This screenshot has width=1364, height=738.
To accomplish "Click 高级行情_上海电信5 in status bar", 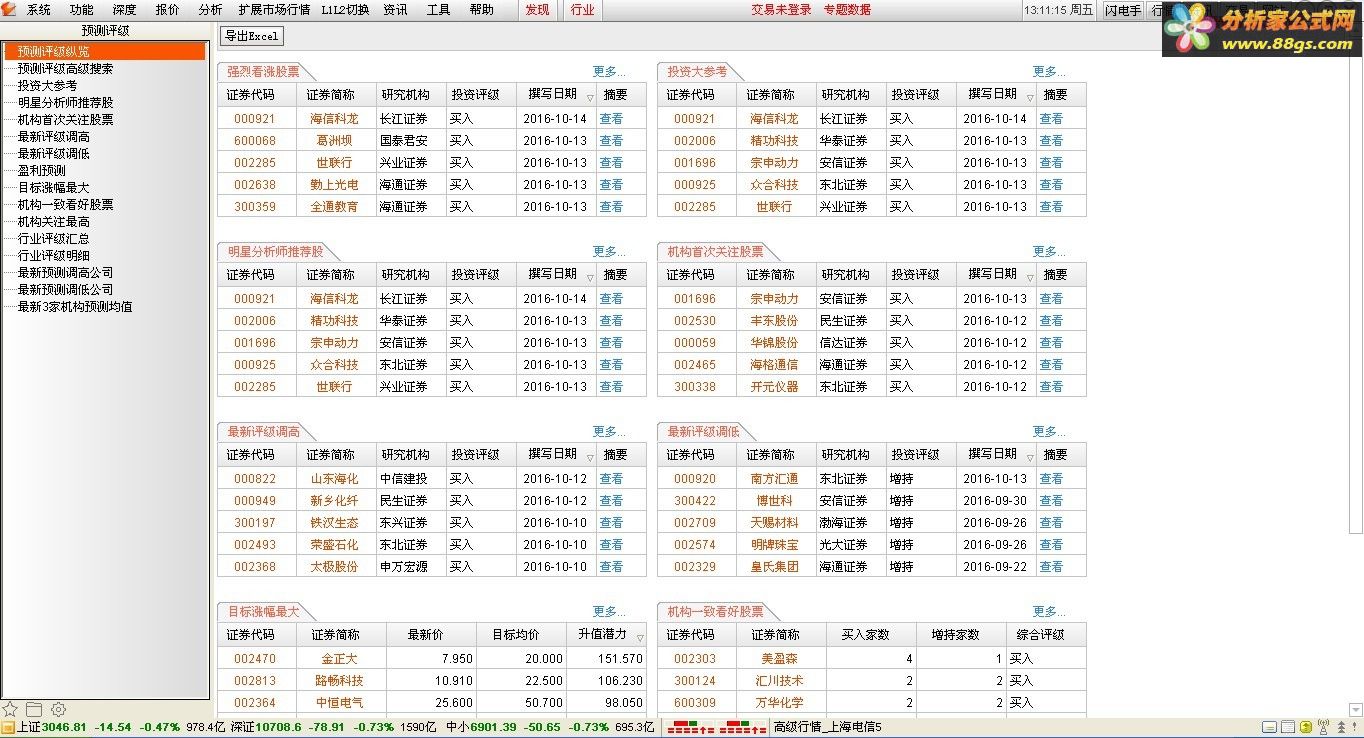I will click(828, 728).
